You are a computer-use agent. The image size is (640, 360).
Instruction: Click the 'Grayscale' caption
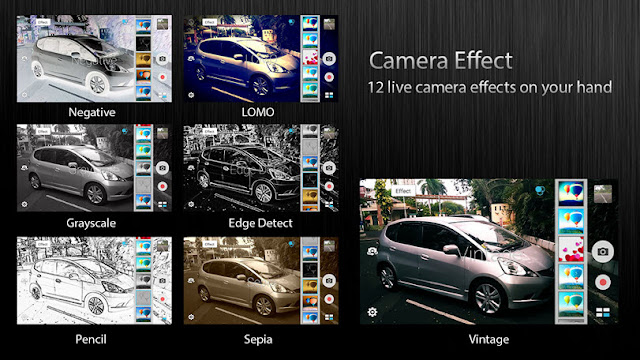(91, 223)
